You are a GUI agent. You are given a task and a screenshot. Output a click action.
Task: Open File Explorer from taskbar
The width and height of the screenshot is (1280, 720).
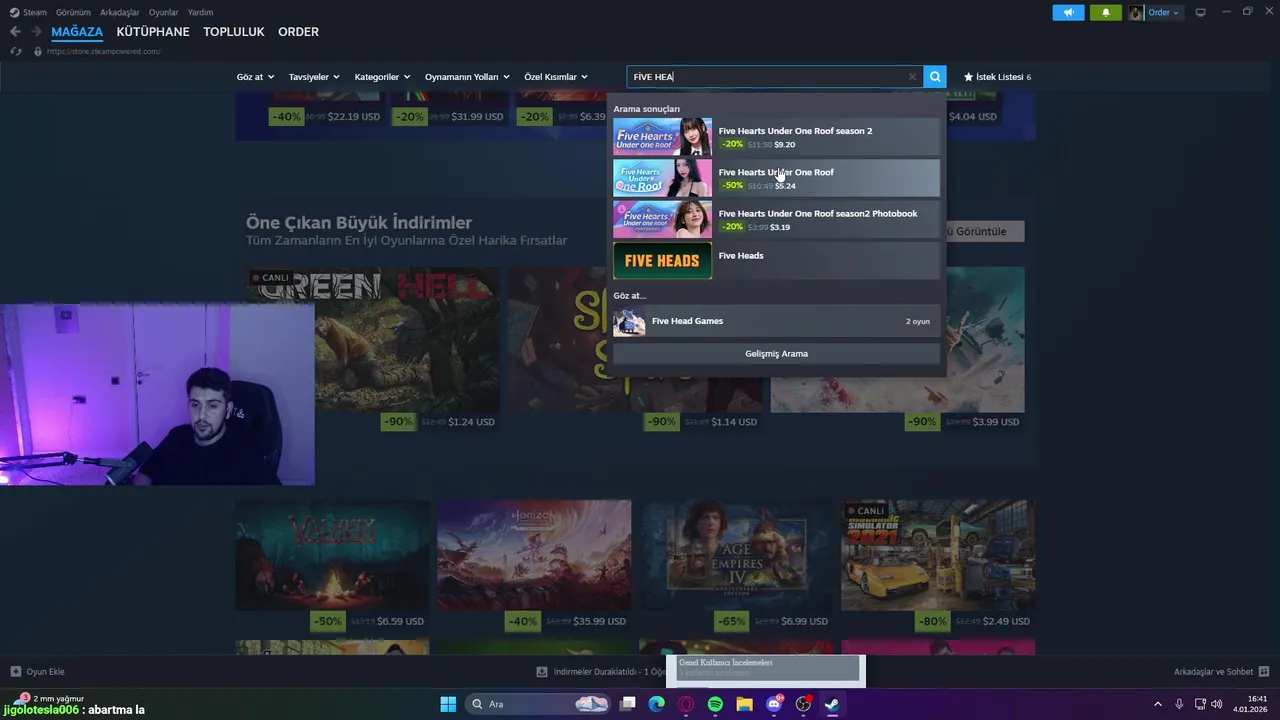[x=744, y=704]
